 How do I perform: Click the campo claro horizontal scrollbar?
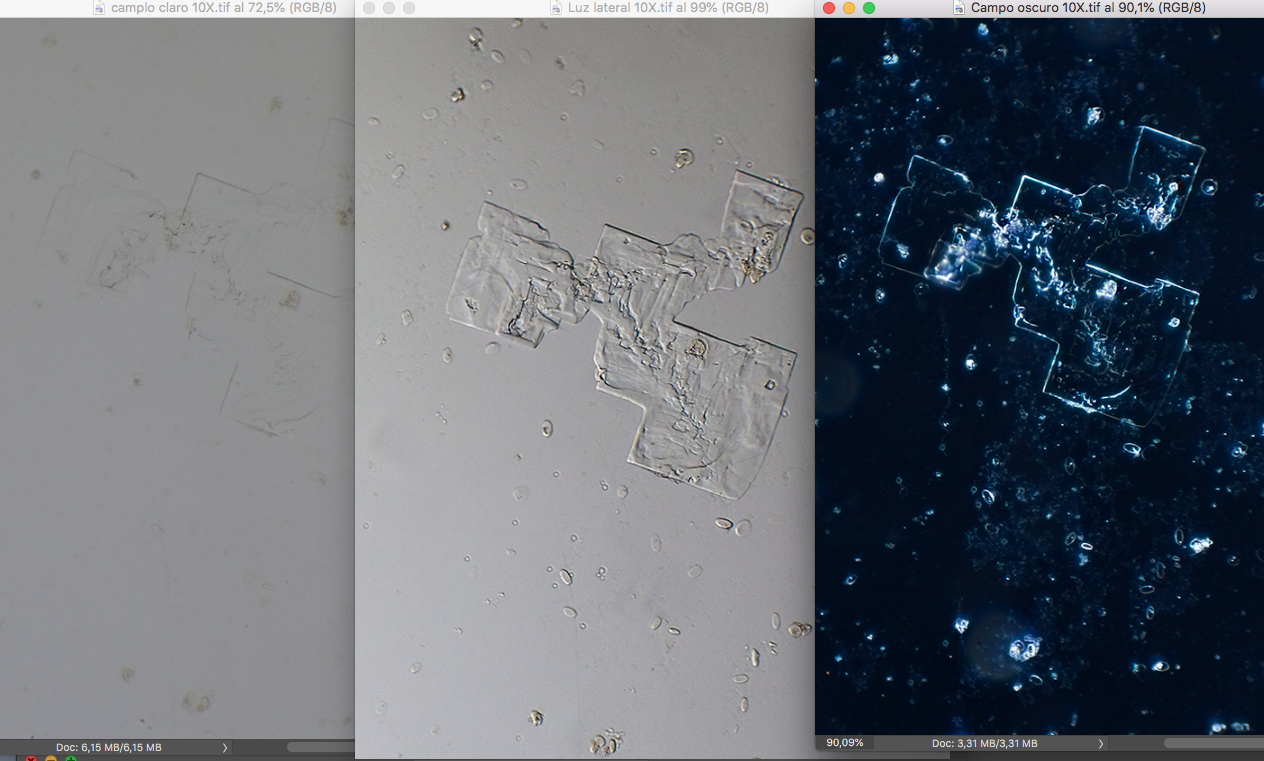(x=320, y=747)
